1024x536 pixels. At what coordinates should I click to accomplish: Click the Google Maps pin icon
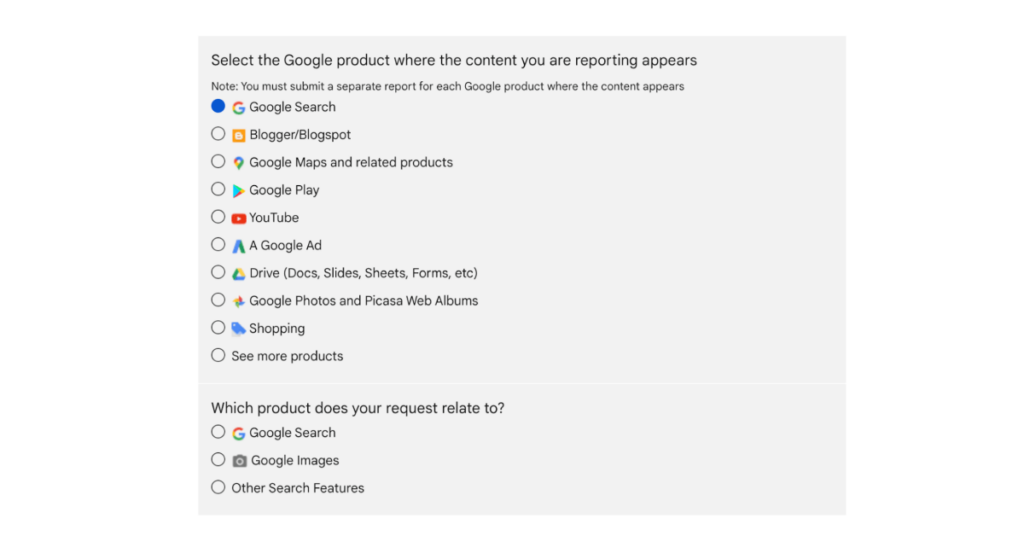(239, 163)
